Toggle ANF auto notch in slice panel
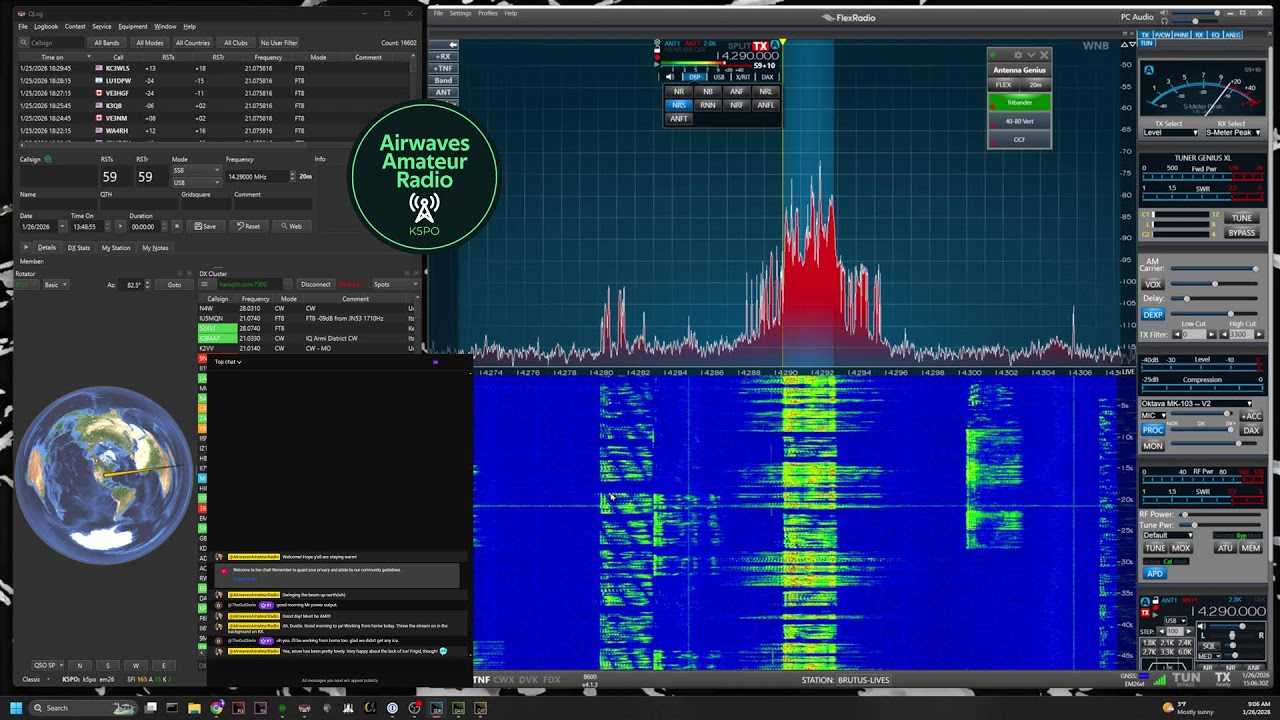 [x=737, y=91]
